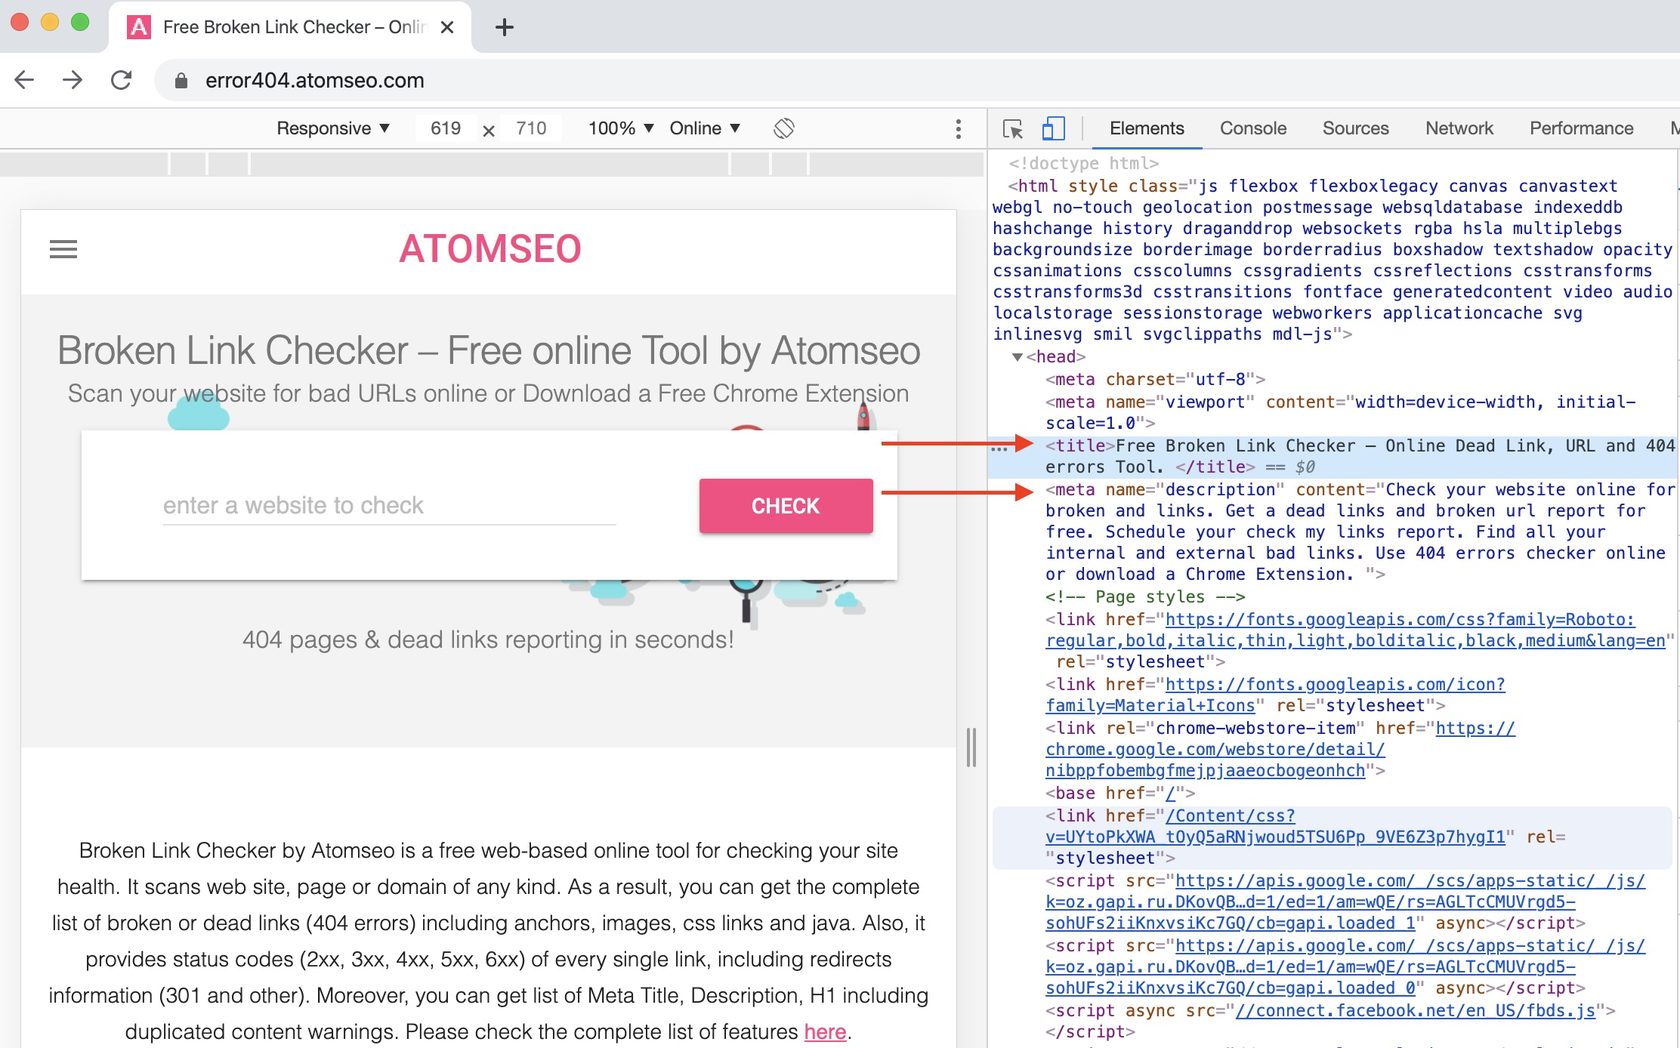
Task: Click the "here" features link
Action: pos(824,1031)
